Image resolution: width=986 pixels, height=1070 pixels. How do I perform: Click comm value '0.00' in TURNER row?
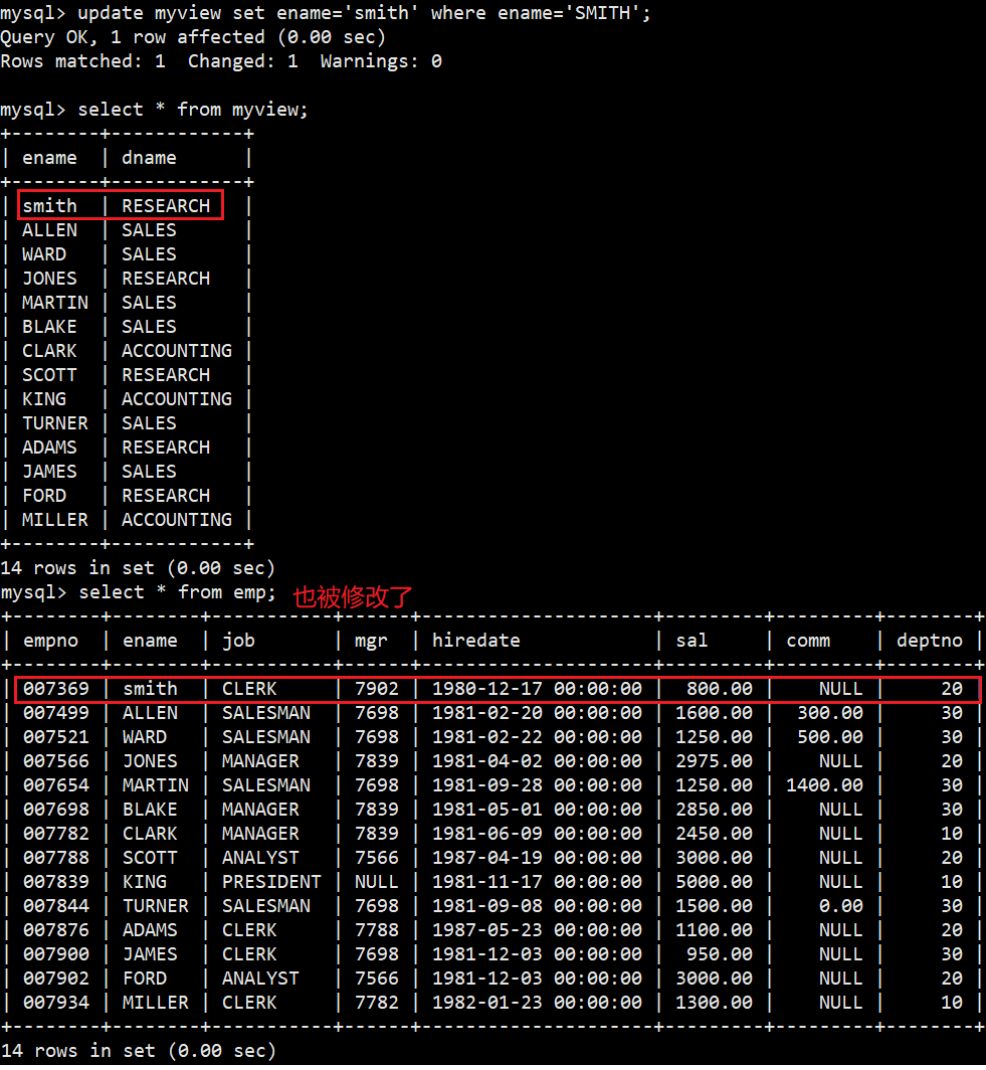point(841,906)
